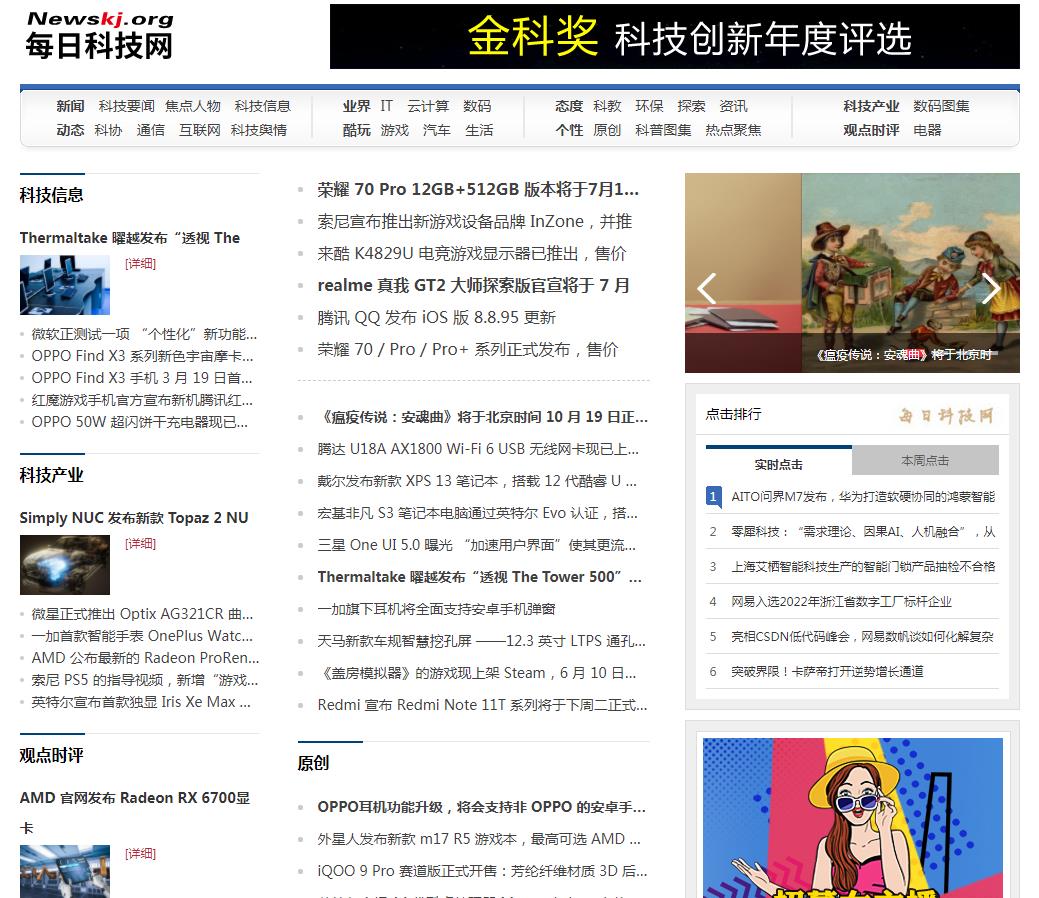The width and height of the screenshot is (1039, 898).
Task: Open OPPO耳机功能升级 headline under 原创
Action: (x=481, y=807)
